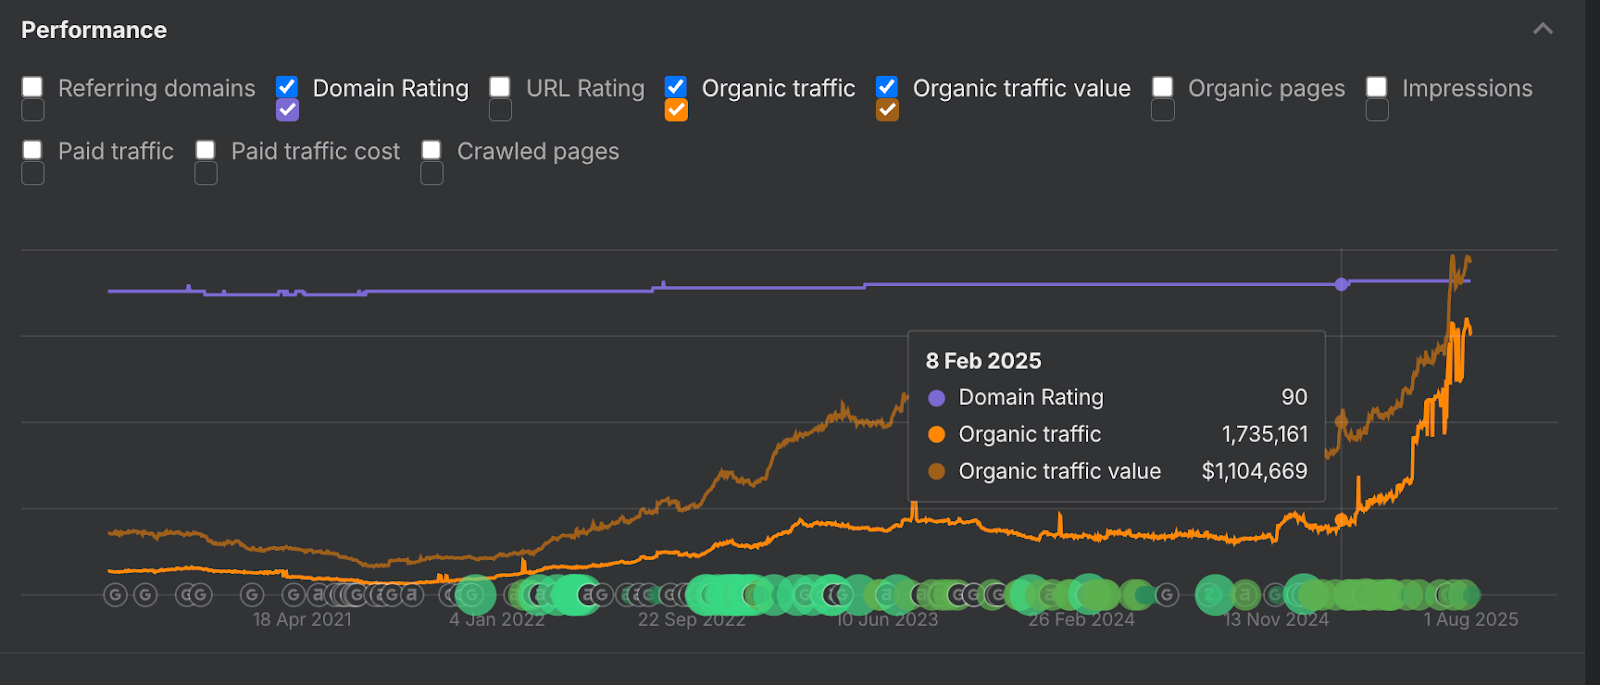Disable the Organic traffic checkbox

tap(676, 88)
